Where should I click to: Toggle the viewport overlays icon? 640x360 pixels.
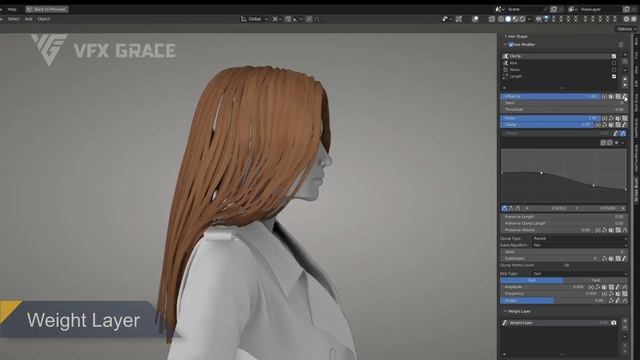point(476,19)
